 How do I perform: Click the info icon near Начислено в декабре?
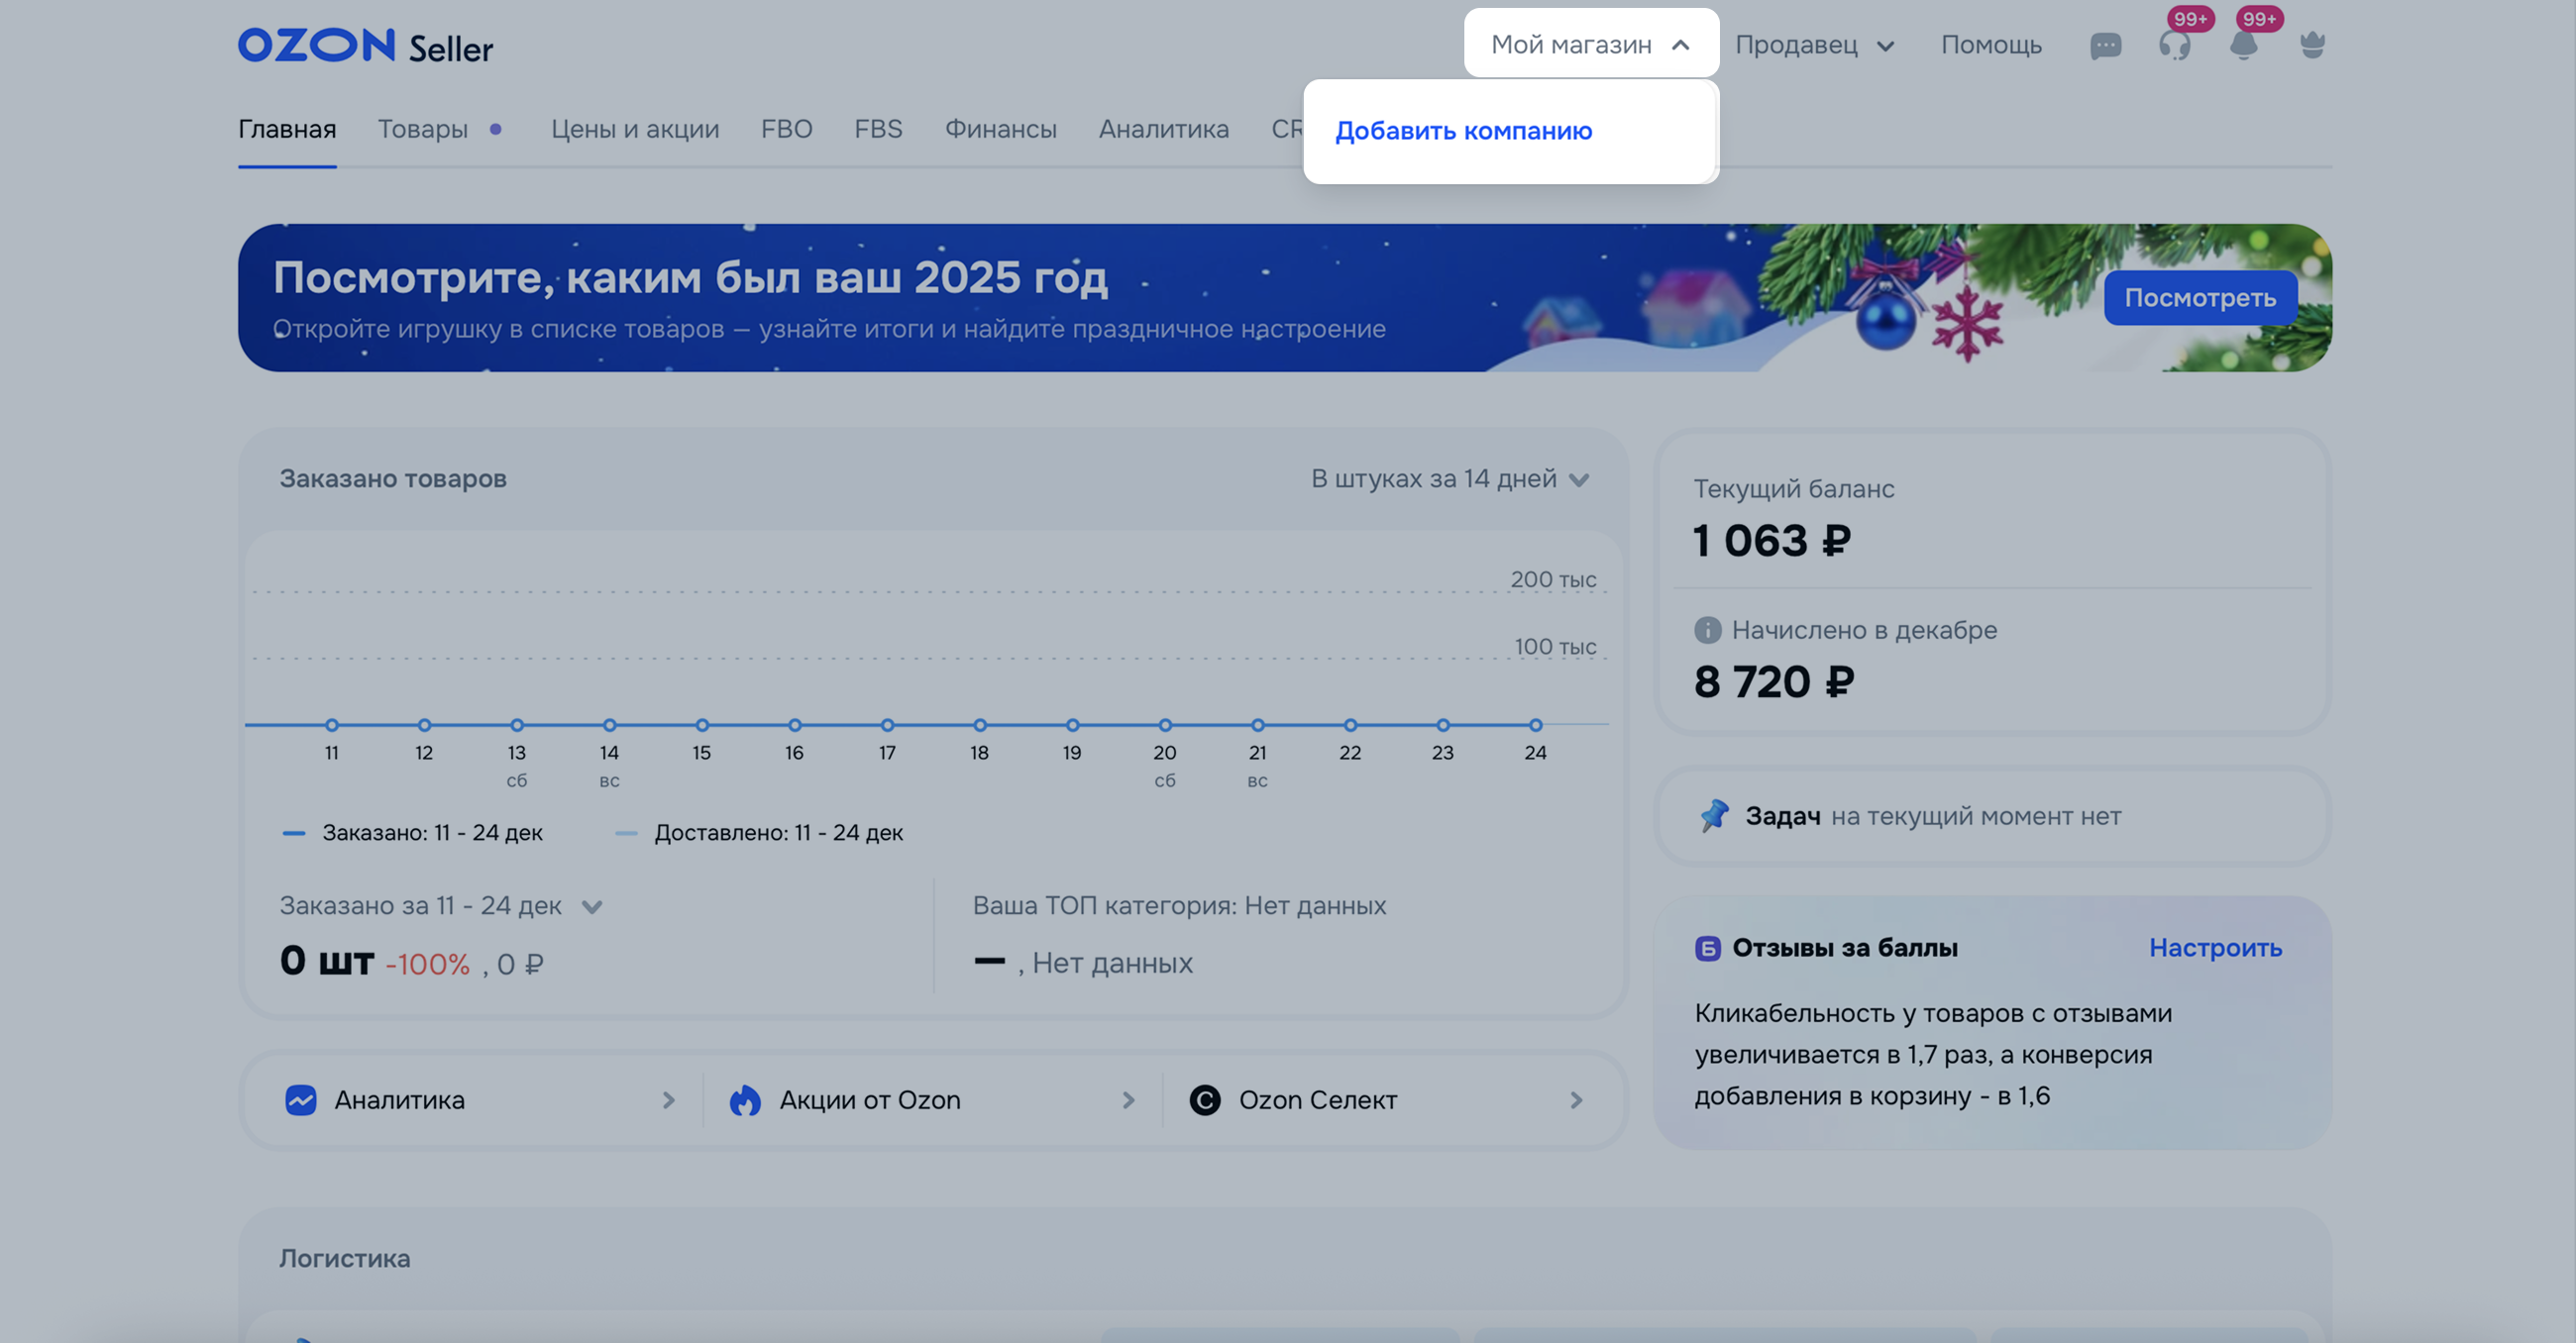click(x=1707, y=630)
